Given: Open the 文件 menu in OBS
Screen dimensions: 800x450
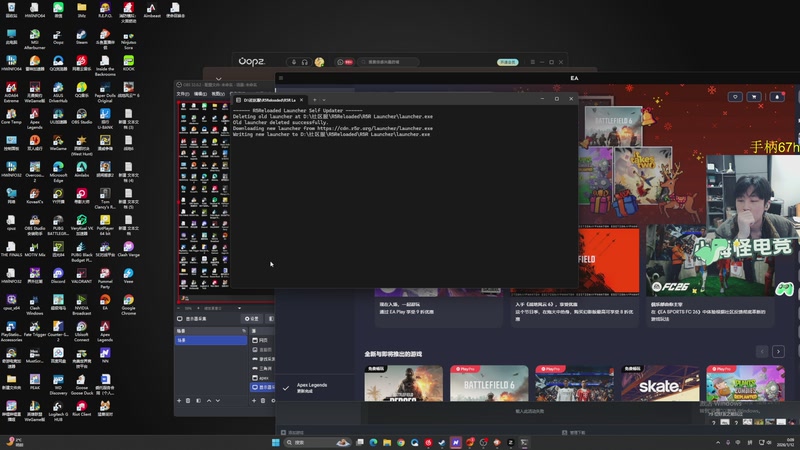Looking at the screenshot, I should [183, 94].
